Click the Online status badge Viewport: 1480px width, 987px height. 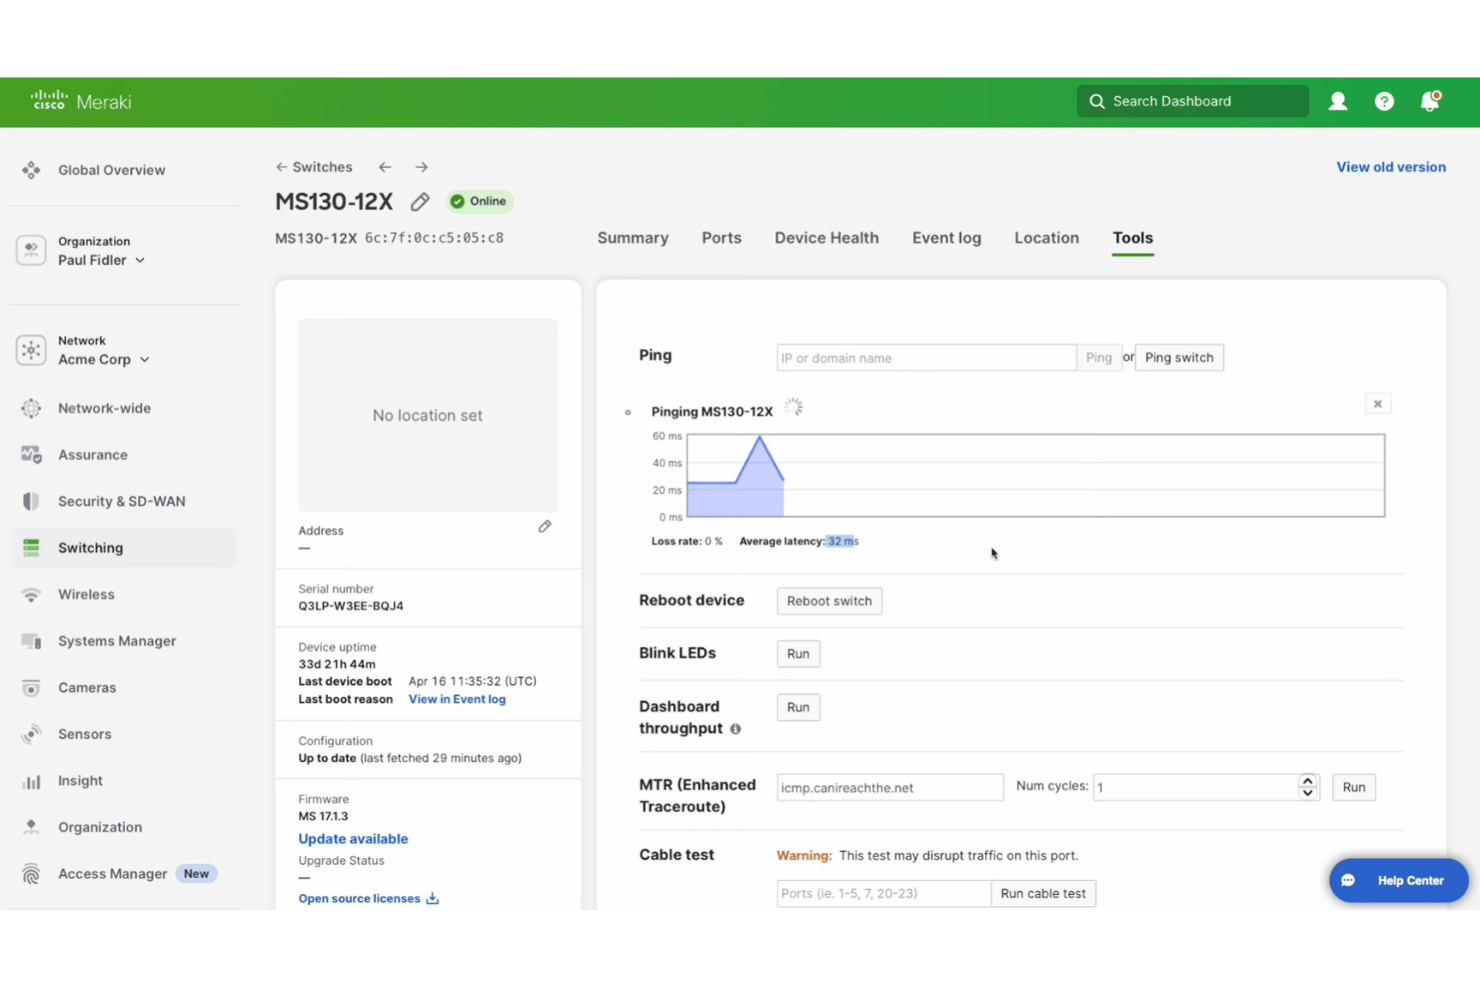[x=479, y=201]
